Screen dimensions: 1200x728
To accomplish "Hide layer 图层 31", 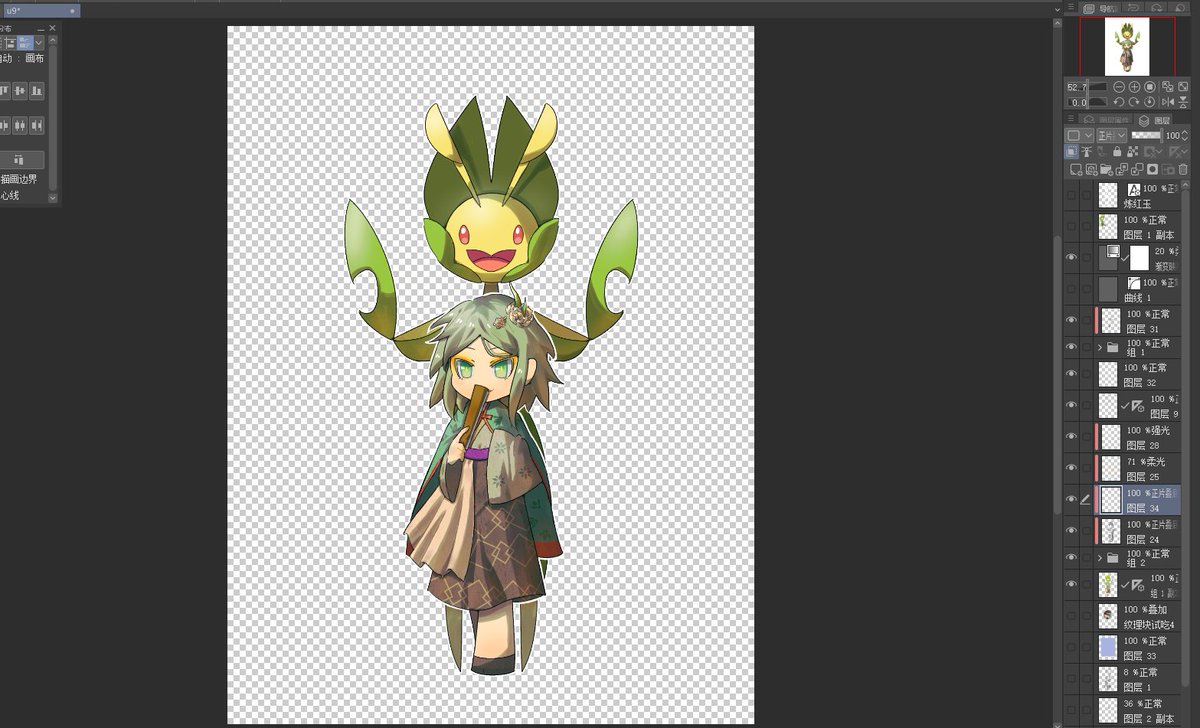I will tap(1071, 320).
